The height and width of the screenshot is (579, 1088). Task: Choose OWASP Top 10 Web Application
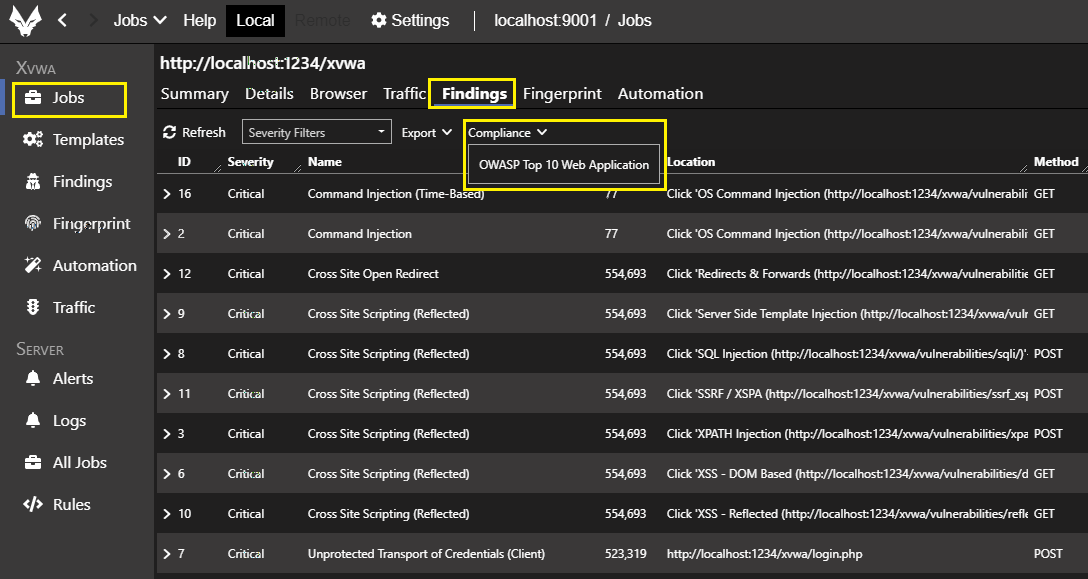click(x=563, y=165)
